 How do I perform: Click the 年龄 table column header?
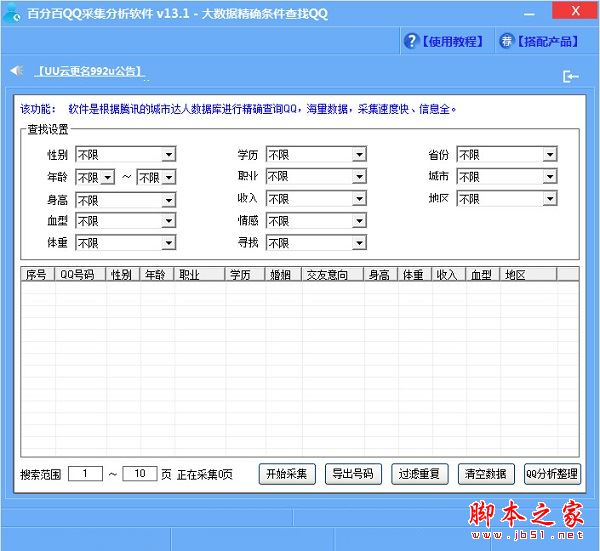coord(157,274)
